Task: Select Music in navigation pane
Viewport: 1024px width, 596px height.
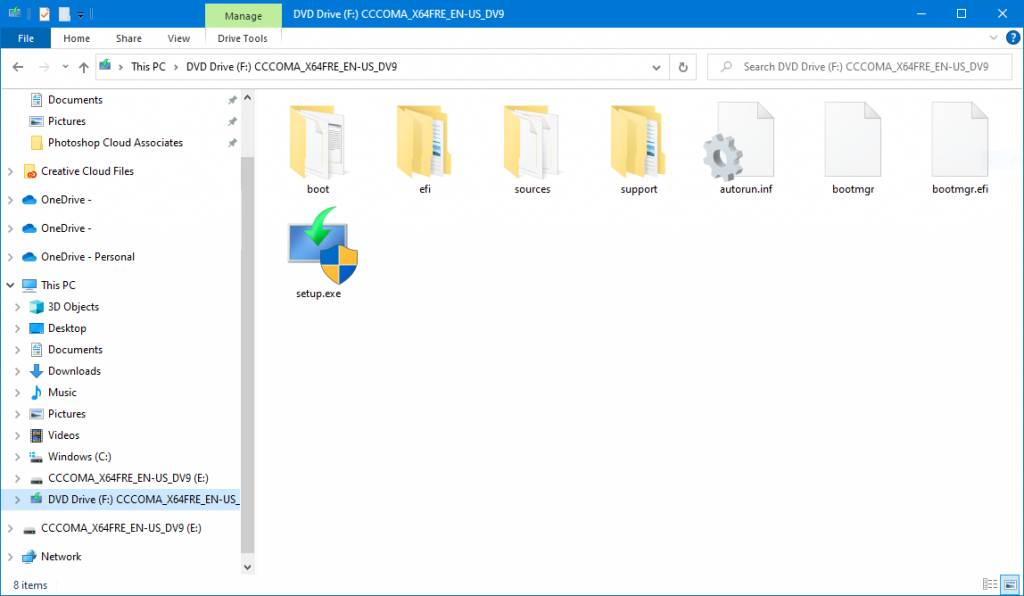Action: pyautogui.click(x=62, y=392)
